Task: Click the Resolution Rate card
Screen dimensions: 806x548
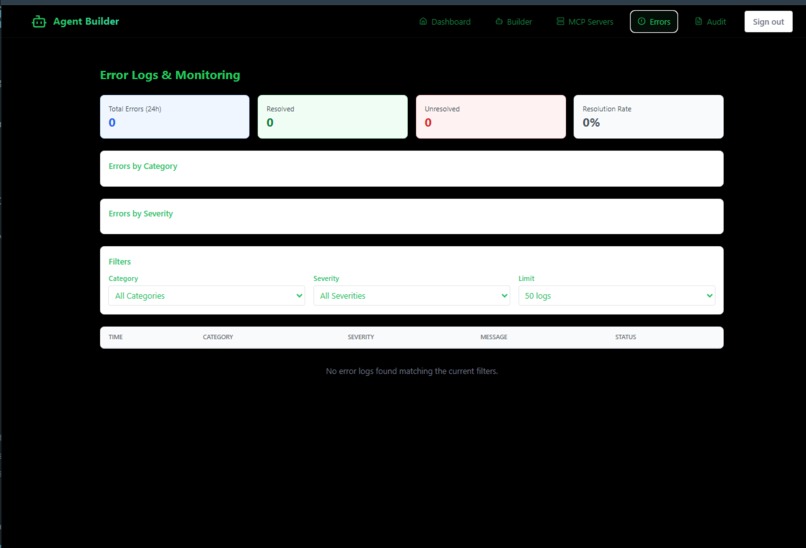Action: 649,117
